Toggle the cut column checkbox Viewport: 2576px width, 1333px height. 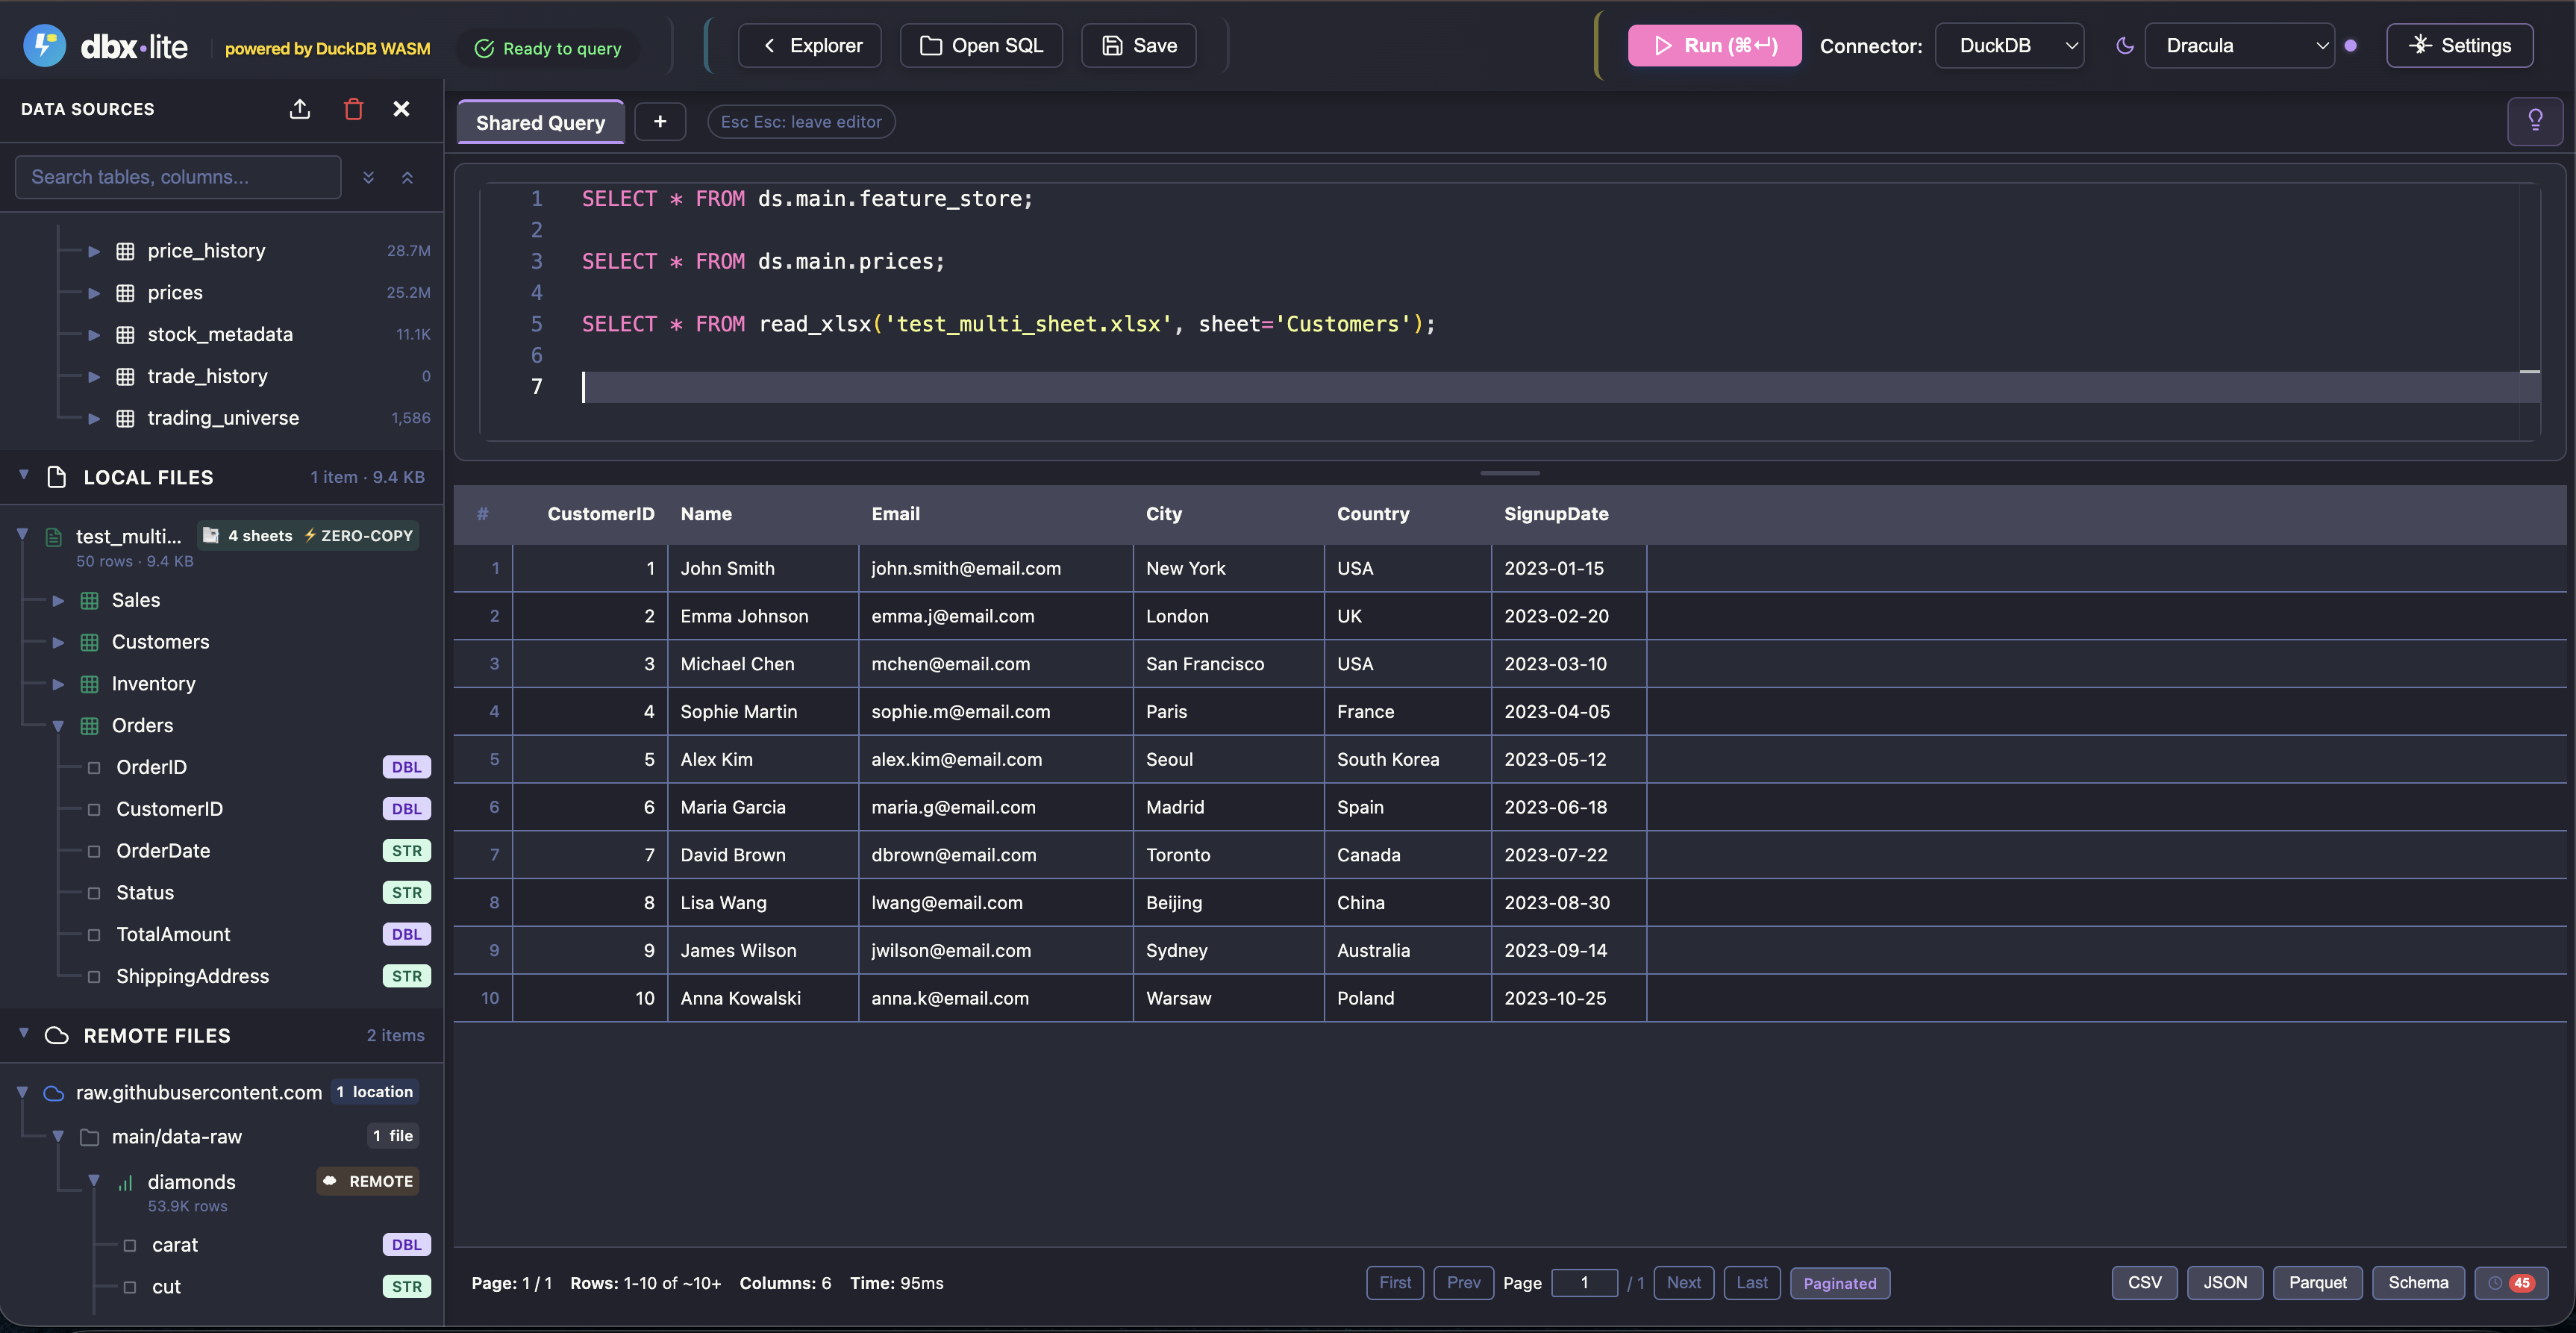point(130,1288)
